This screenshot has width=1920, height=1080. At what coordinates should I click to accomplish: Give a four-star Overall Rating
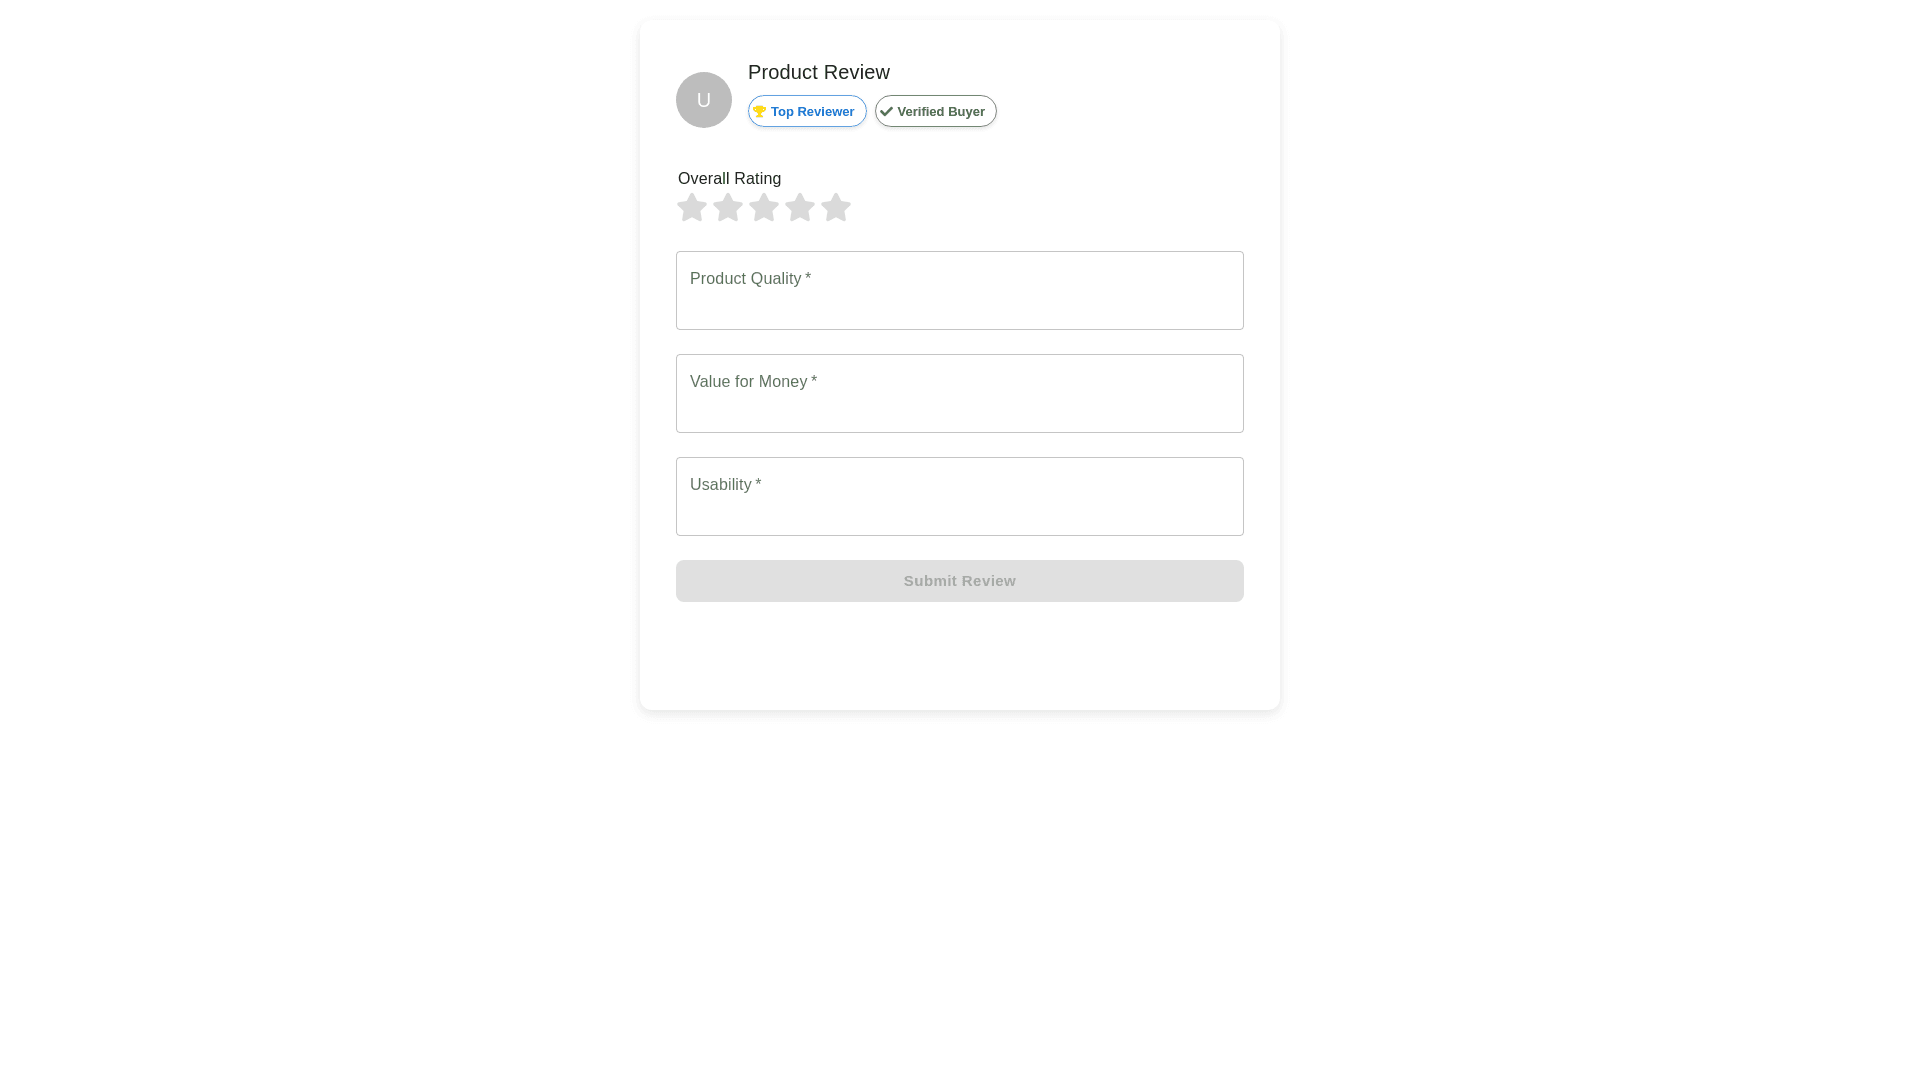(x=800, y=208)
